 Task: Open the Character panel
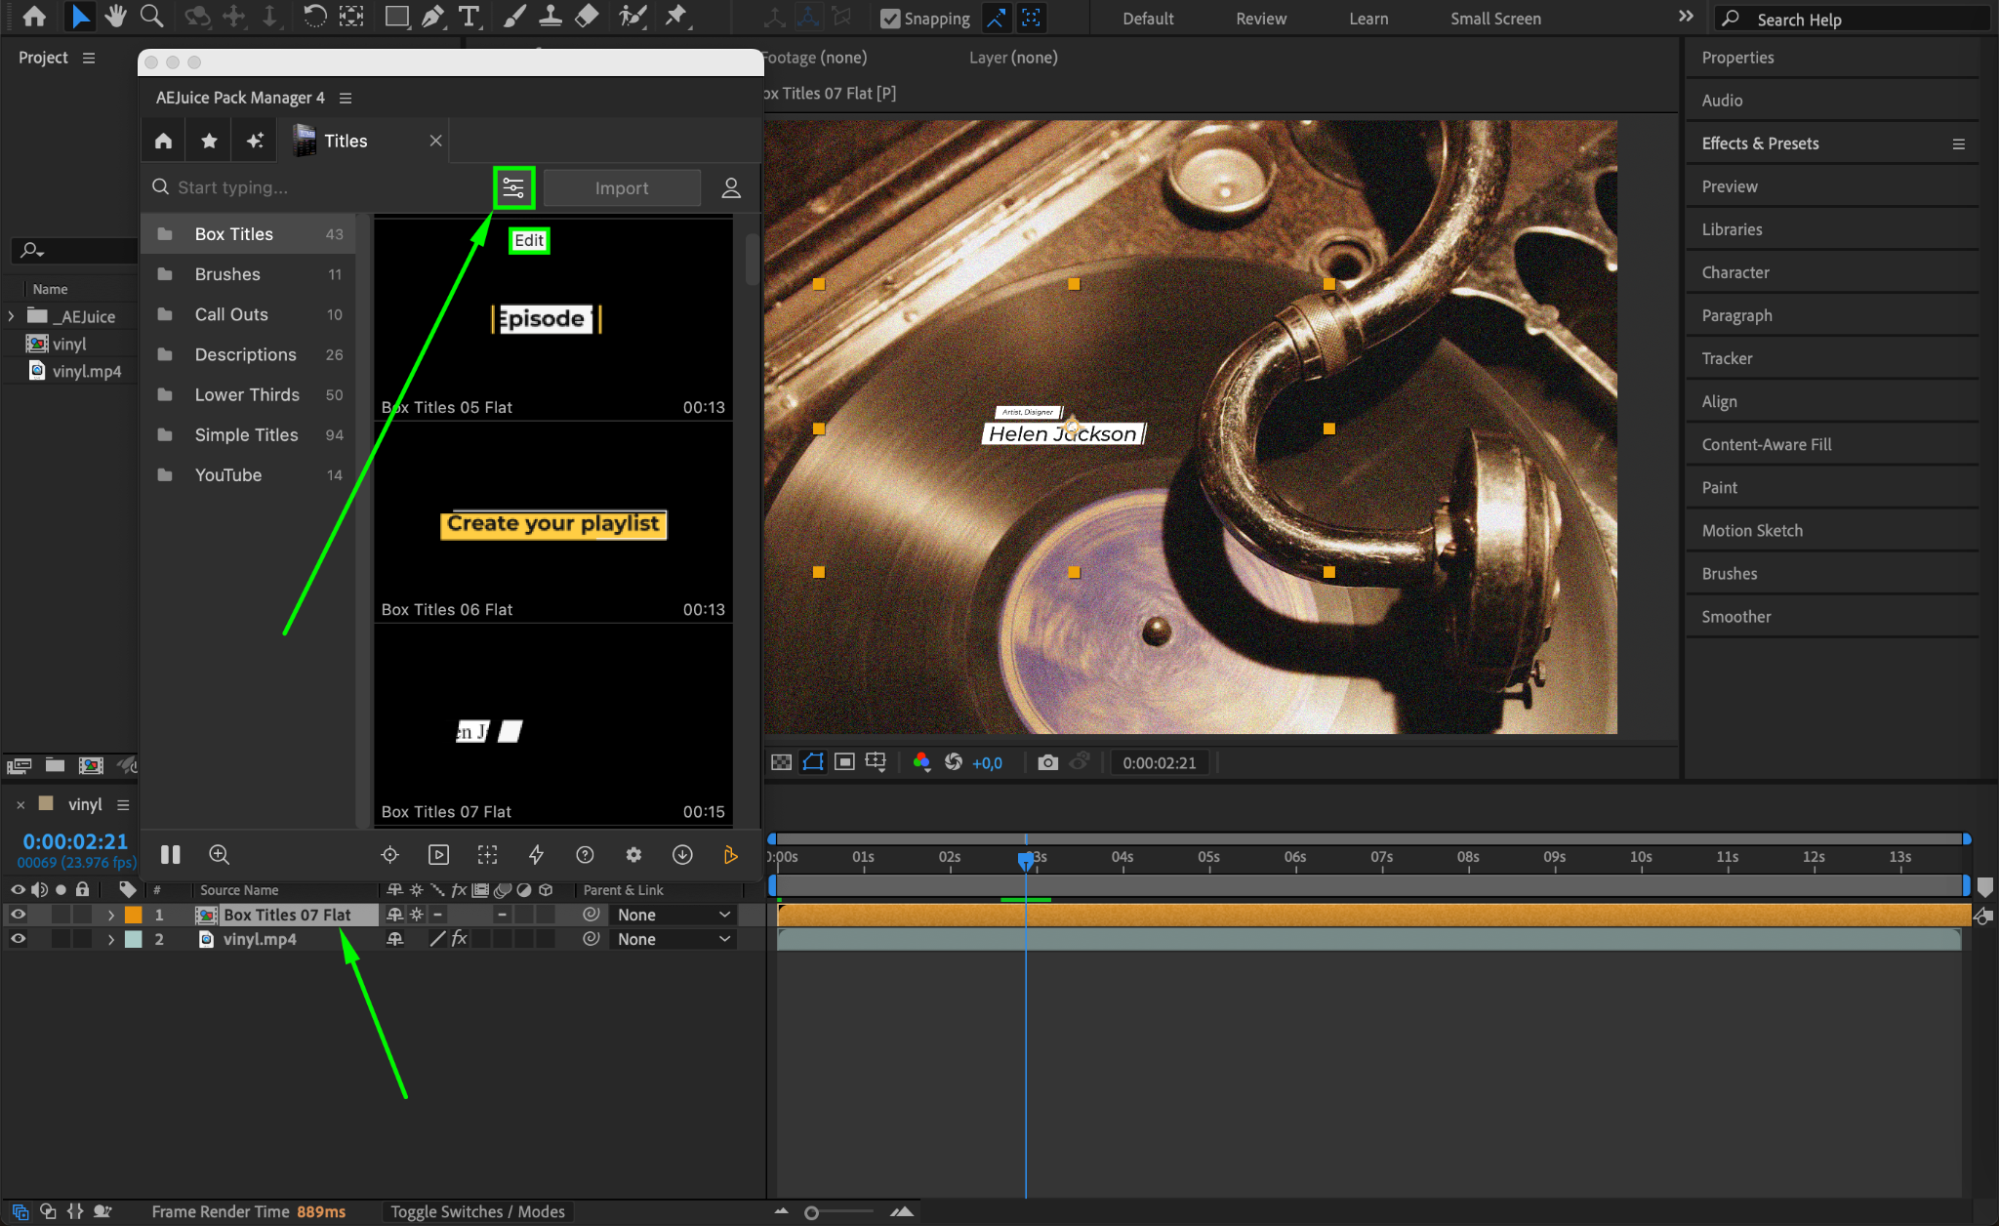coord(1735,272)
